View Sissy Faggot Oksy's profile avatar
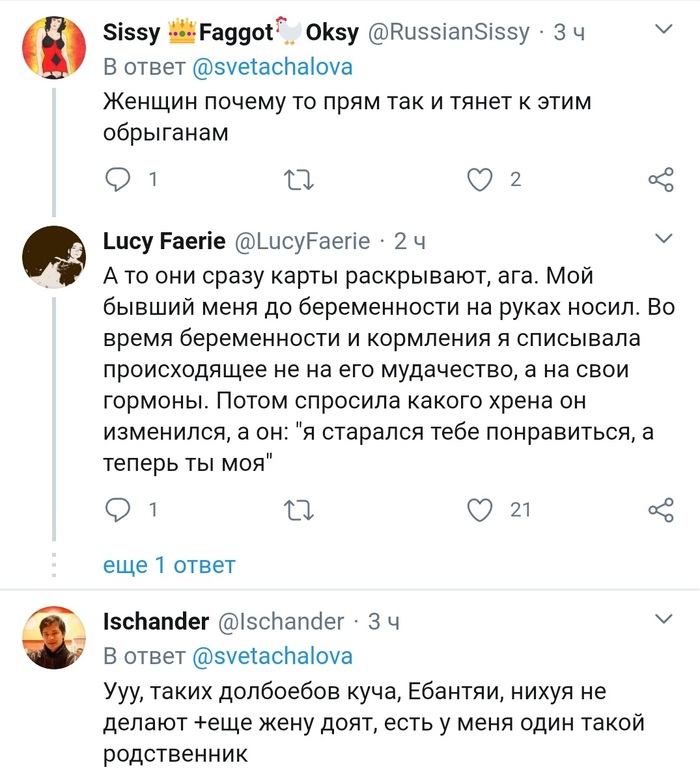 point(54,47)
